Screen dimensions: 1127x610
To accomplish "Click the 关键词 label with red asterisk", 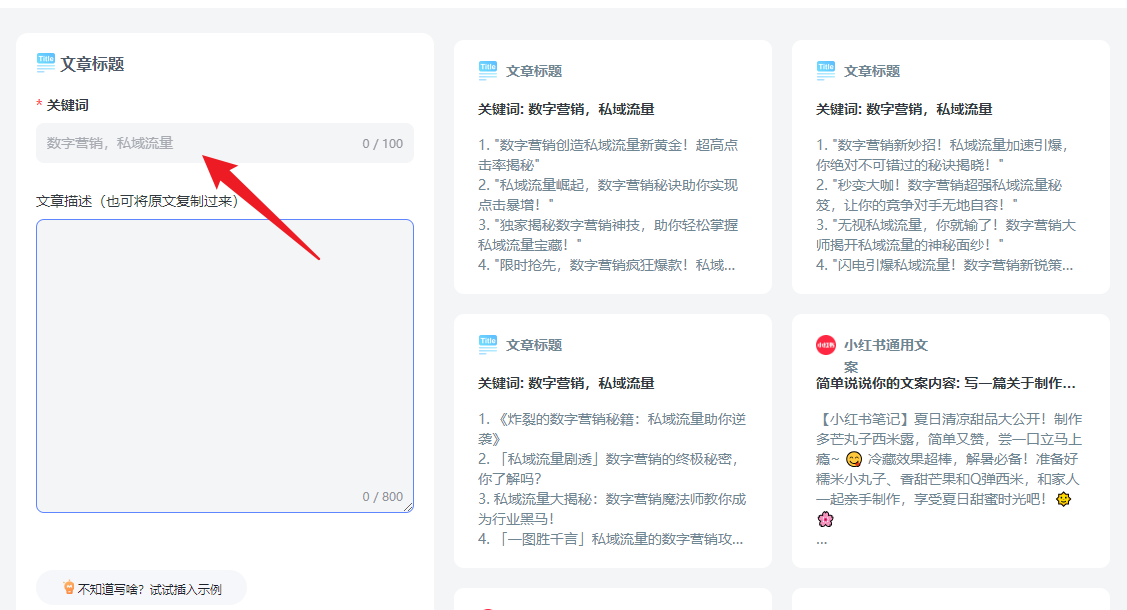I will [x=63, y=105].
